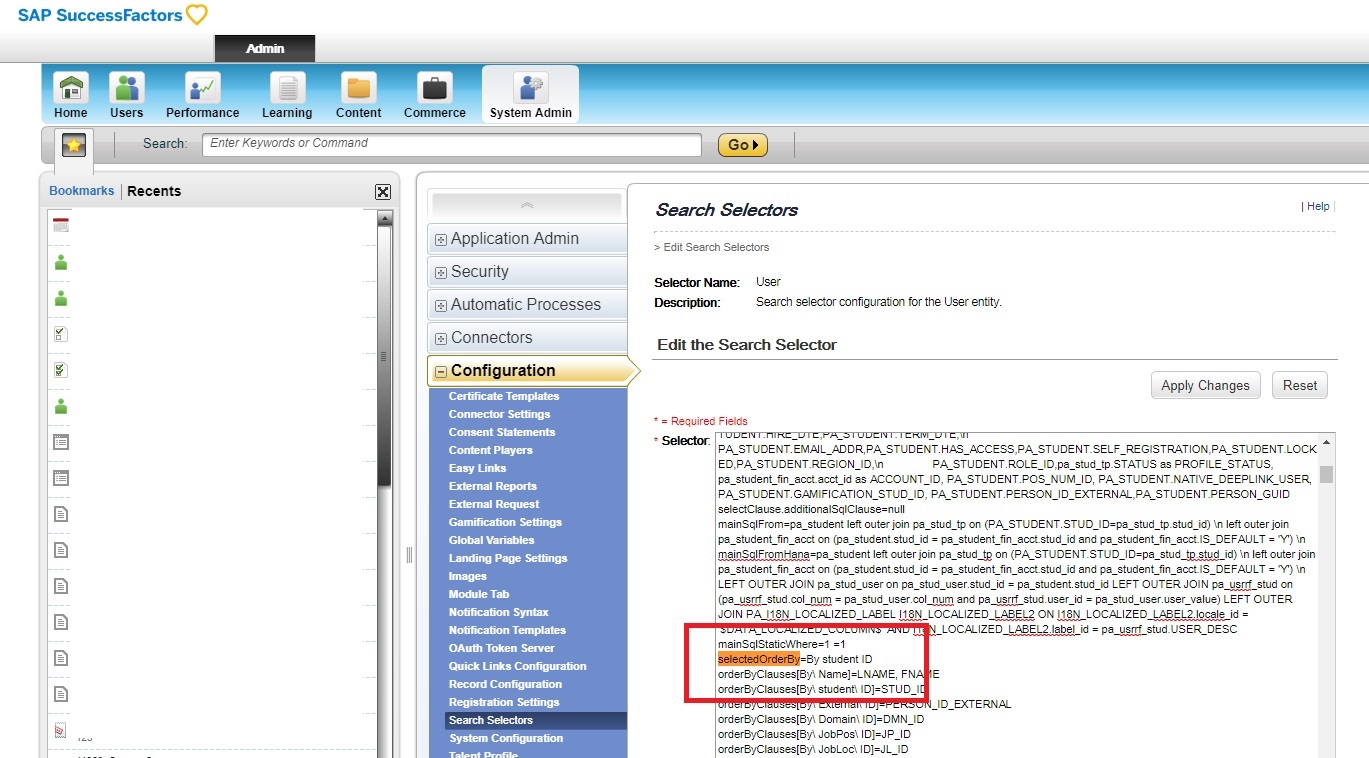Open Quick Links Configuration
Viewport: 1369px width, 758px height.
[518, 666]
